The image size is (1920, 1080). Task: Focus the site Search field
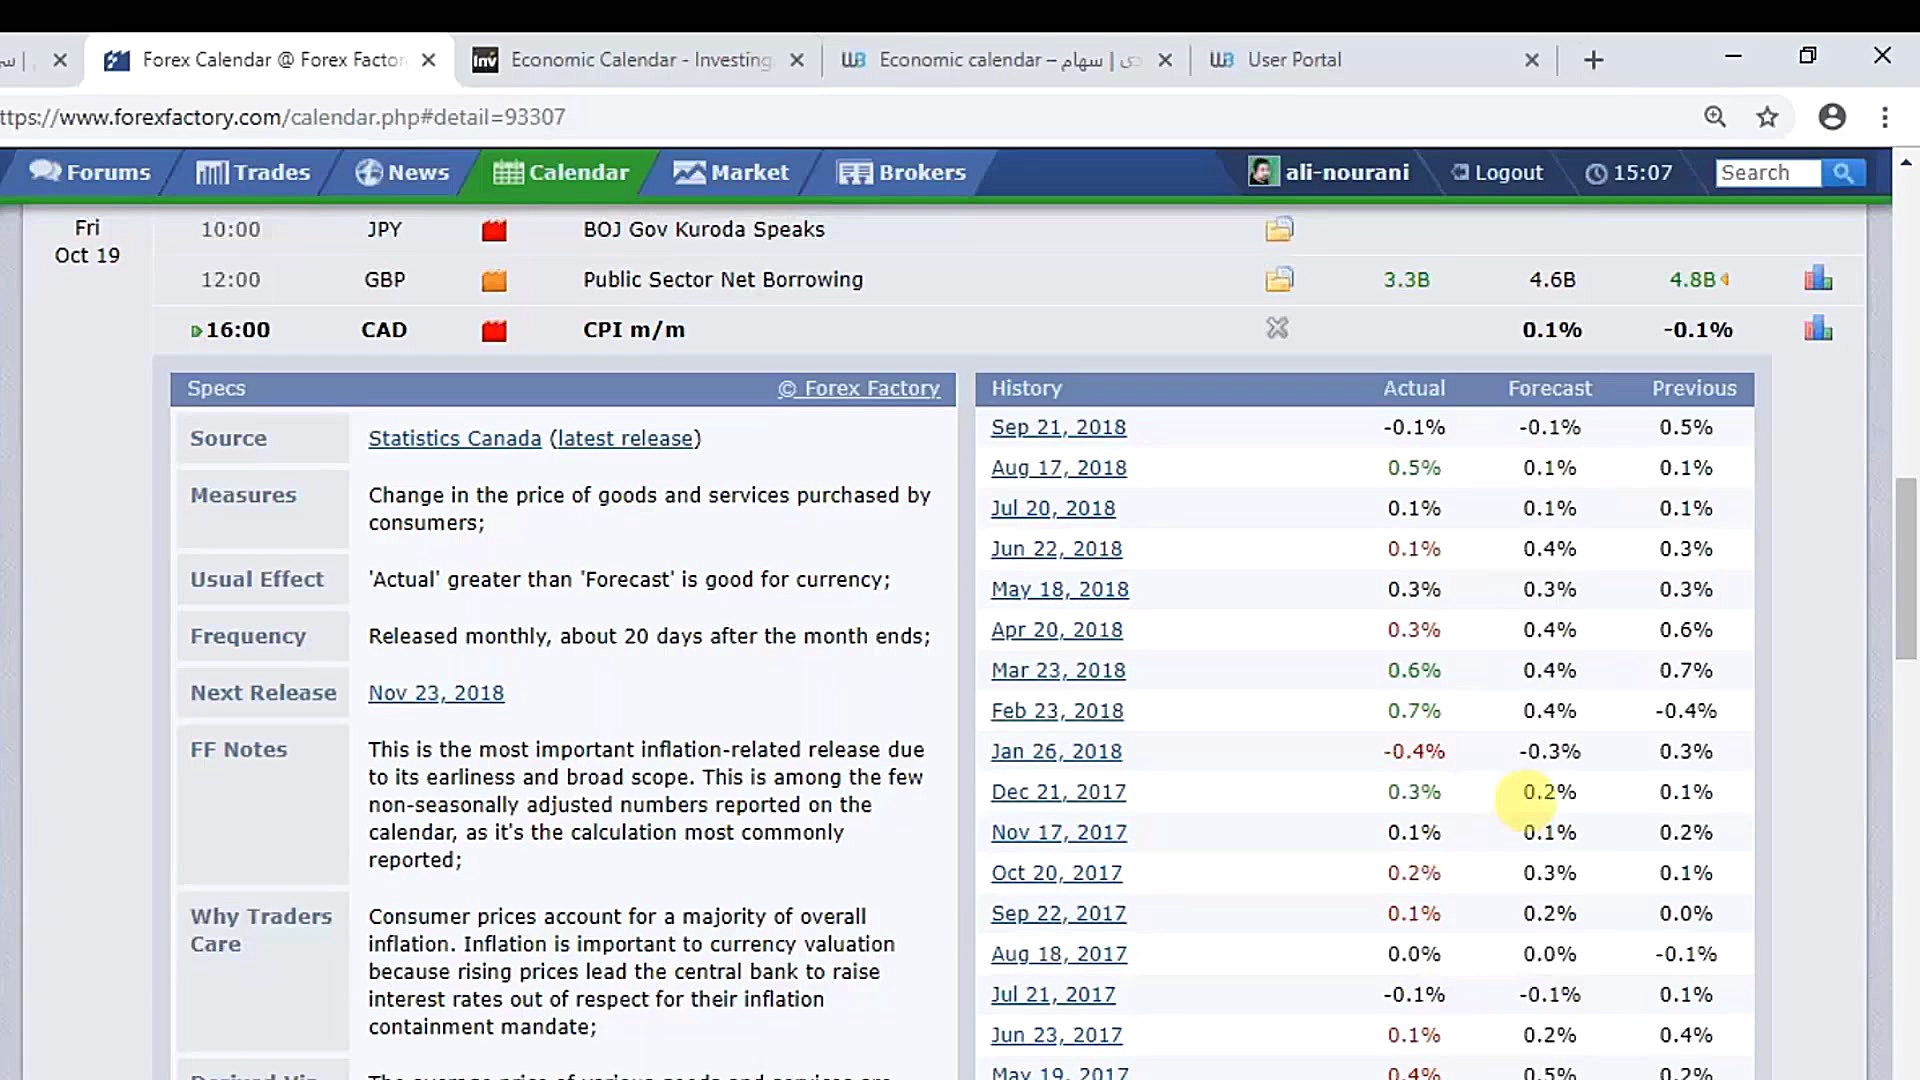(x=1768, y=173)
